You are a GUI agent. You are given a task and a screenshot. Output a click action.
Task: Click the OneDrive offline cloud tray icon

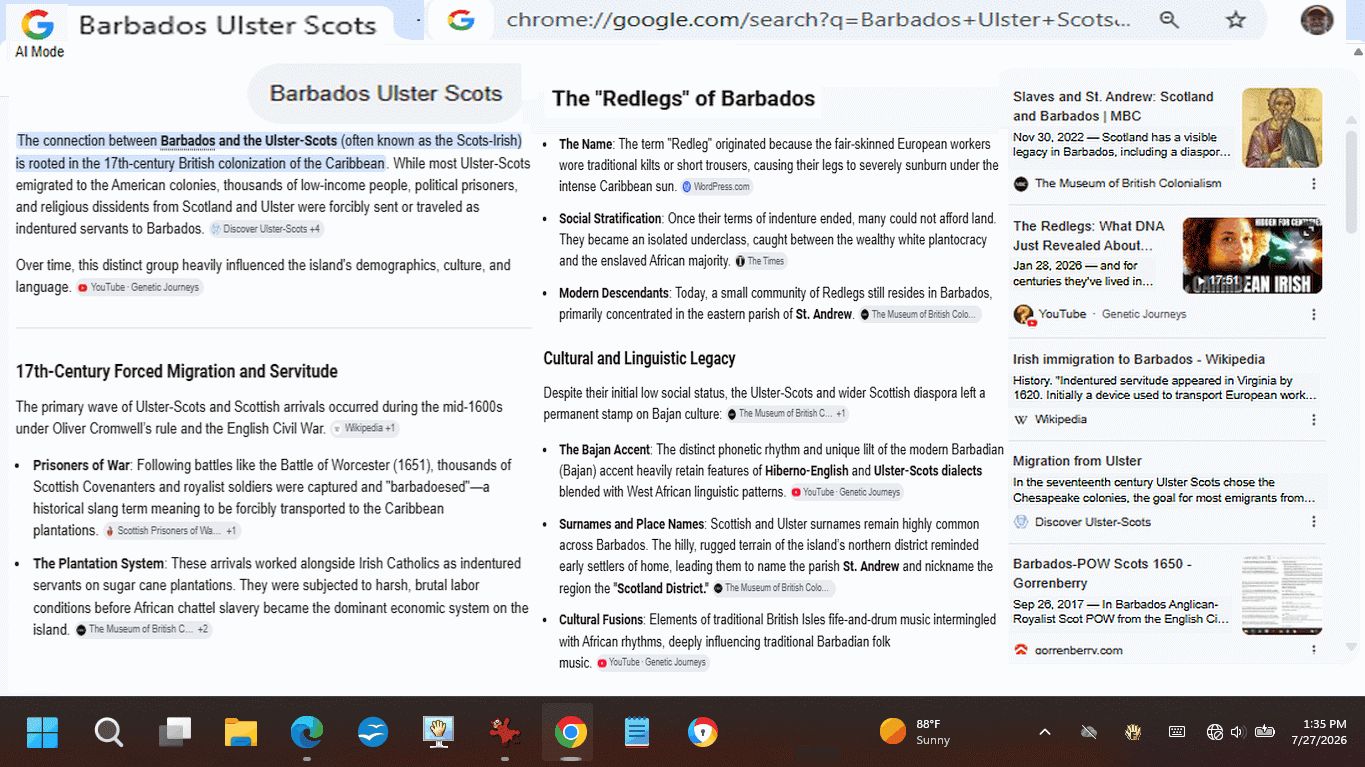click(x=1089, y=732)
